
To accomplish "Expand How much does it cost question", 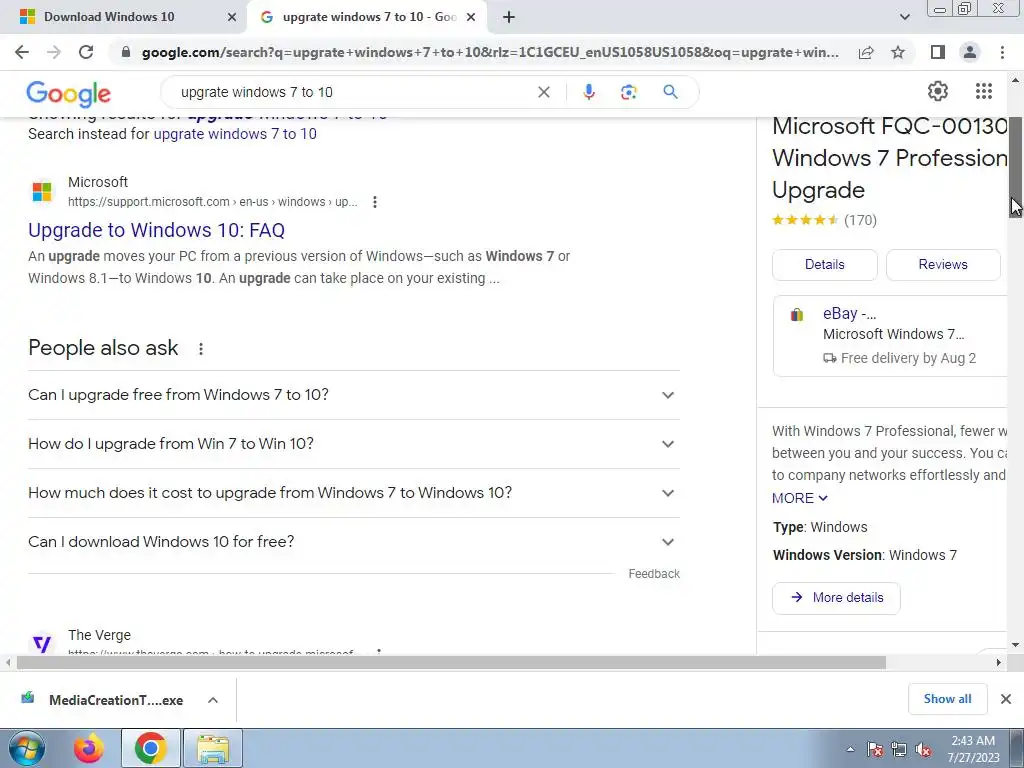I will point(354,493).
